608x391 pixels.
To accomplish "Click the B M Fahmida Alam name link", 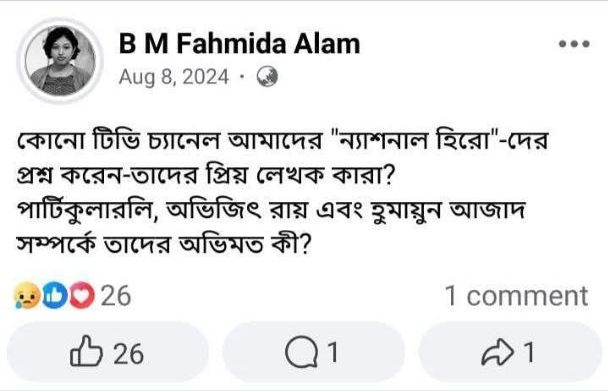I will pos(239,43).
